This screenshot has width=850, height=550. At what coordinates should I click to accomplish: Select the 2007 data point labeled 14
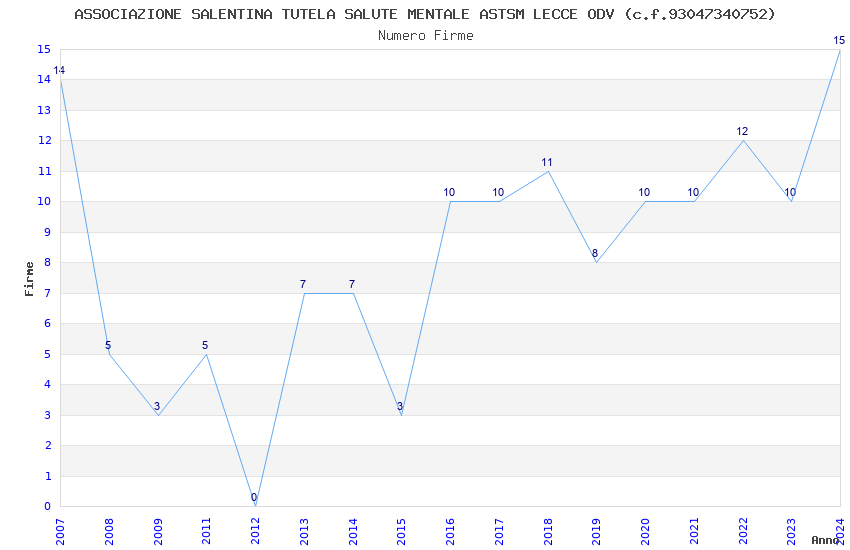click(60, 80)
